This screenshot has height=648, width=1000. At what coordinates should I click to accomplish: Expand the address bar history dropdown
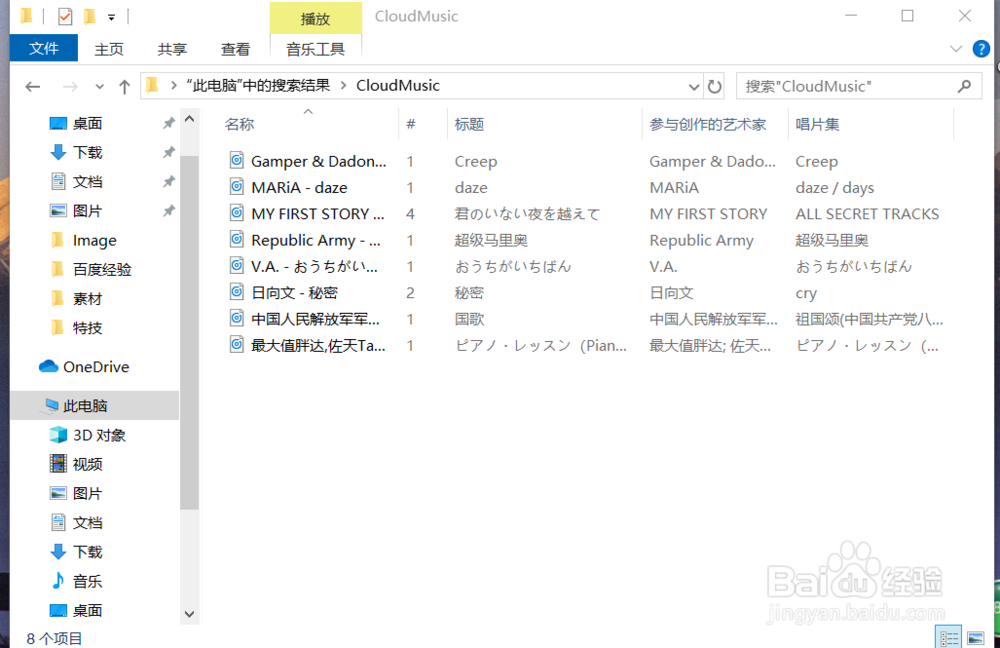click(x=694, y=86)
